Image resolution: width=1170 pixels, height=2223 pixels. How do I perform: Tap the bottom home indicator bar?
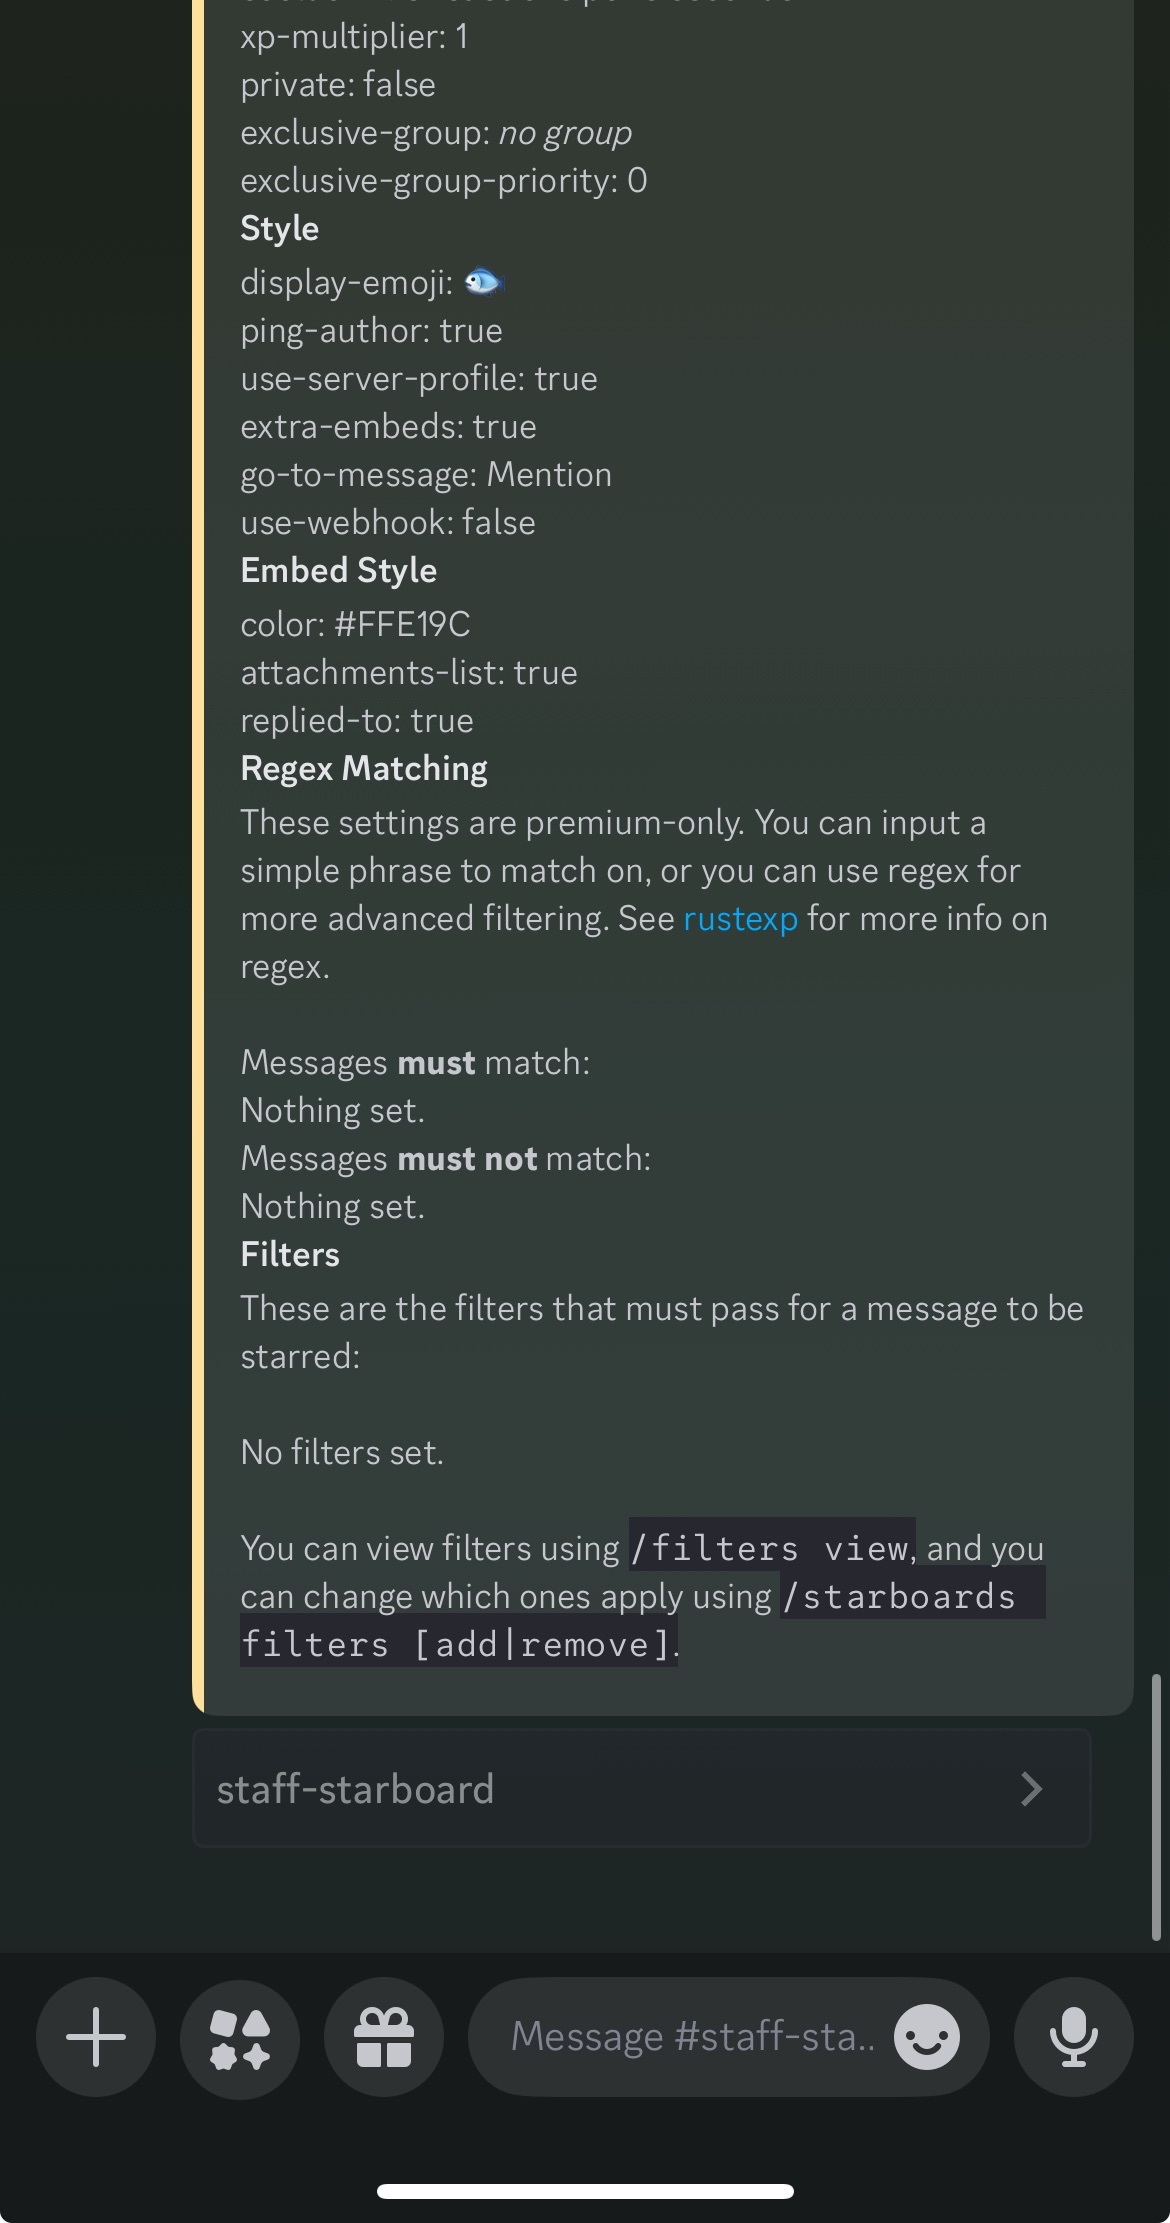coord(585,2191)
